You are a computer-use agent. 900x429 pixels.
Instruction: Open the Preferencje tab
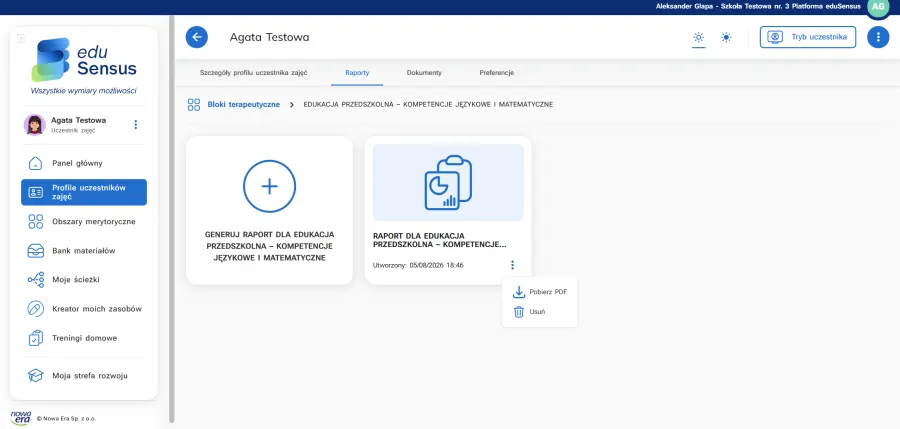point(496,73)
